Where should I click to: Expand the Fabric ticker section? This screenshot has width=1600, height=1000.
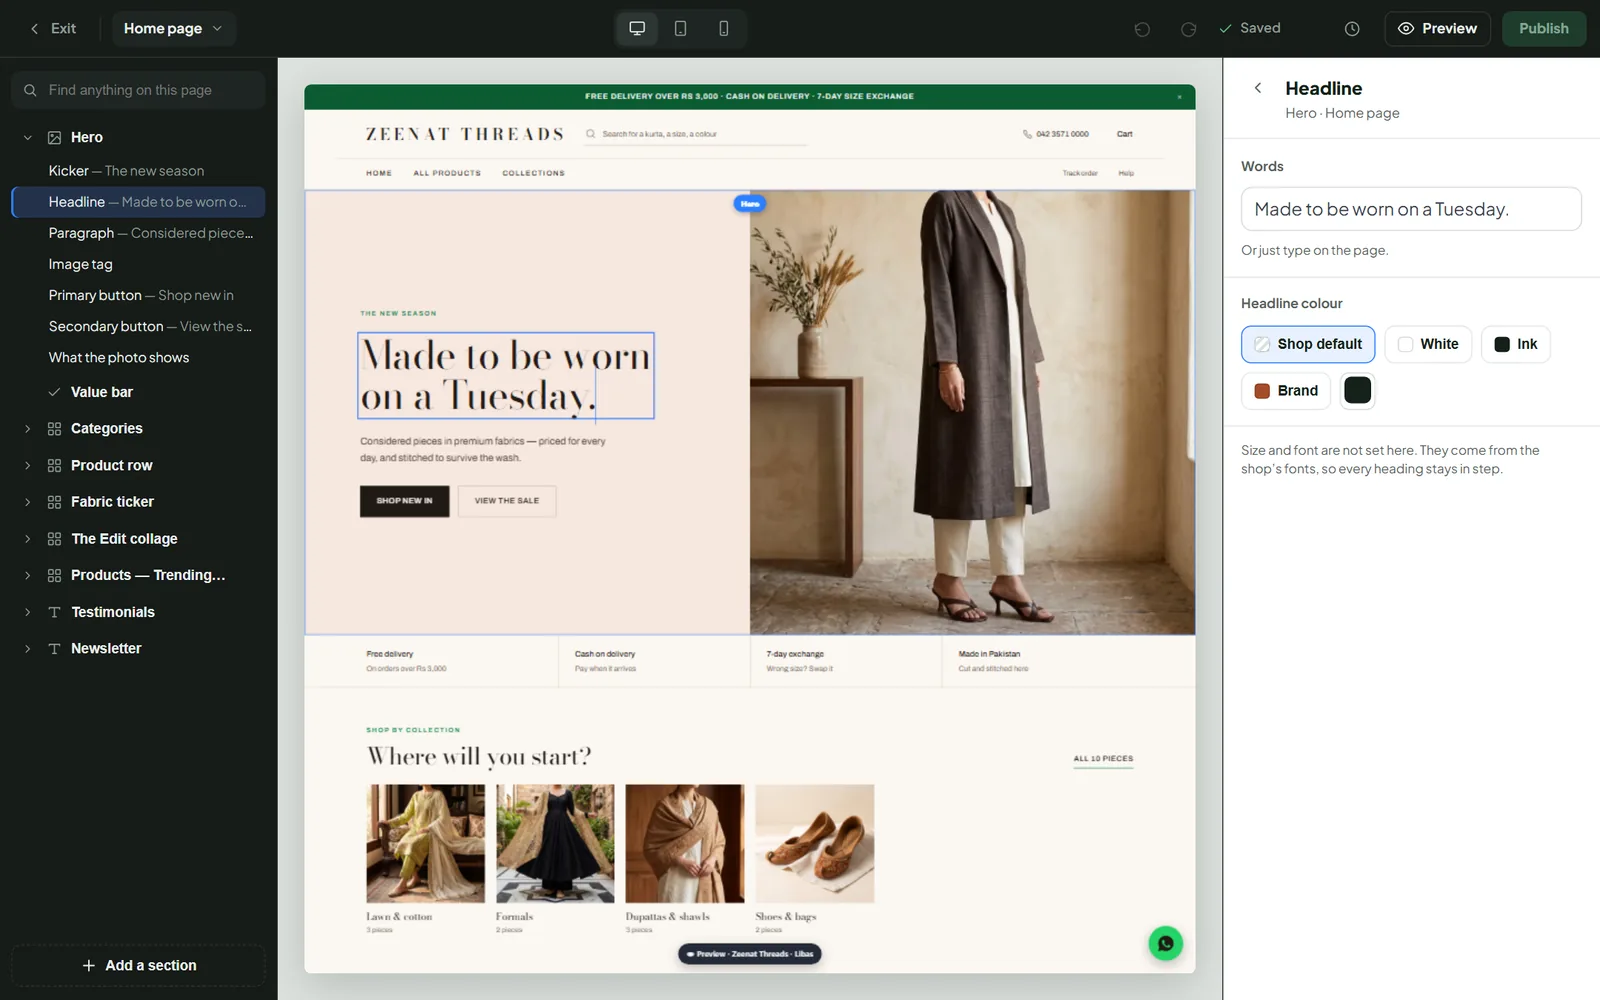click(28, 502)
